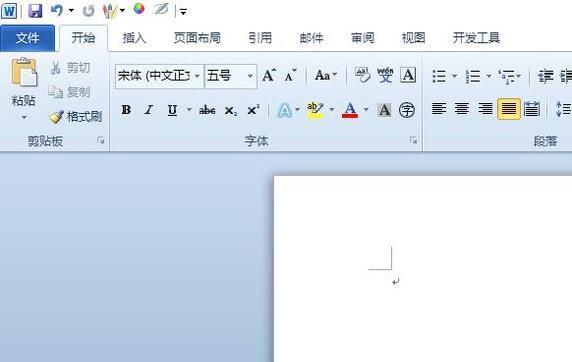Open Change Case Aa menu
This screenshot has height=362, width=572.
pos(326,76)
